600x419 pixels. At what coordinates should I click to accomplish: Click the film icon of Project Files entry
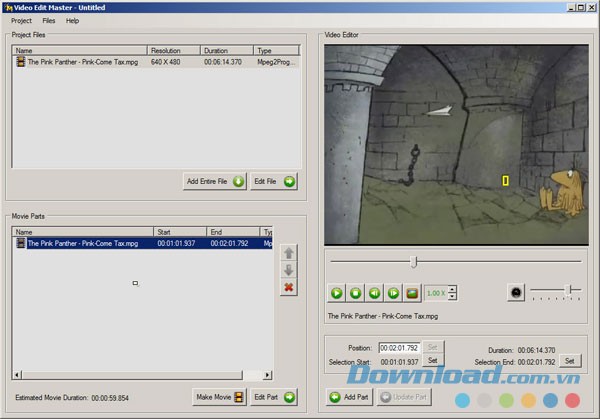(x=21, y=62)
